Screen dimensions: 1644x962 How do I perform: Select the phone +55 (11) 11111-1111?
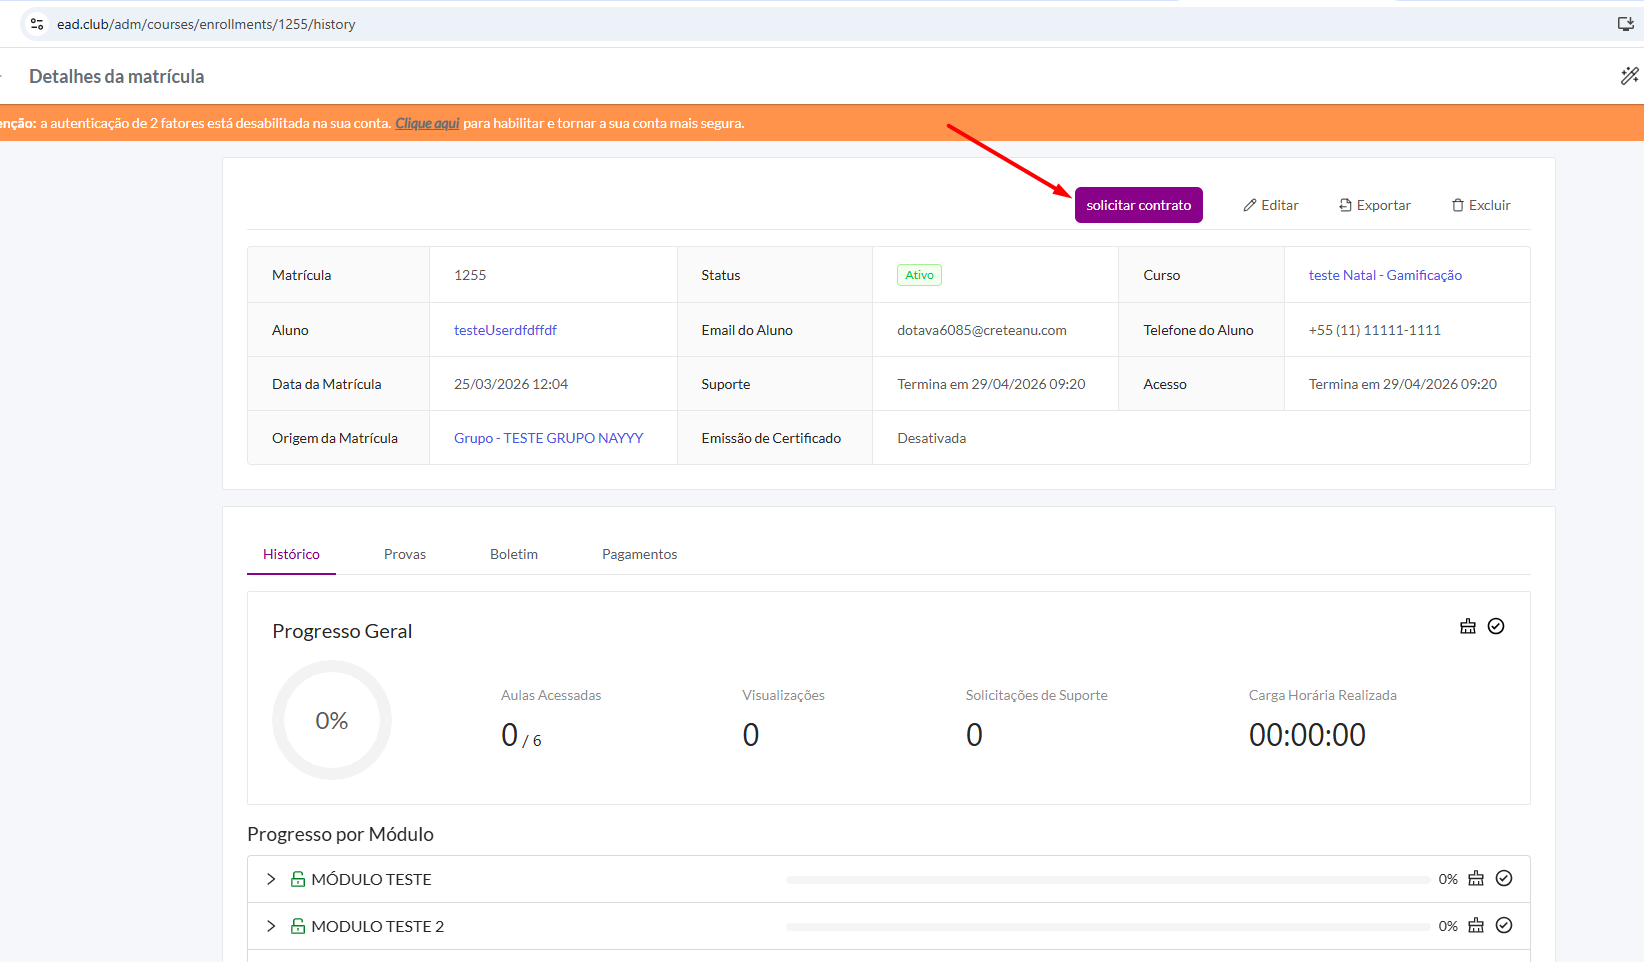click(x=1375, y=330)
